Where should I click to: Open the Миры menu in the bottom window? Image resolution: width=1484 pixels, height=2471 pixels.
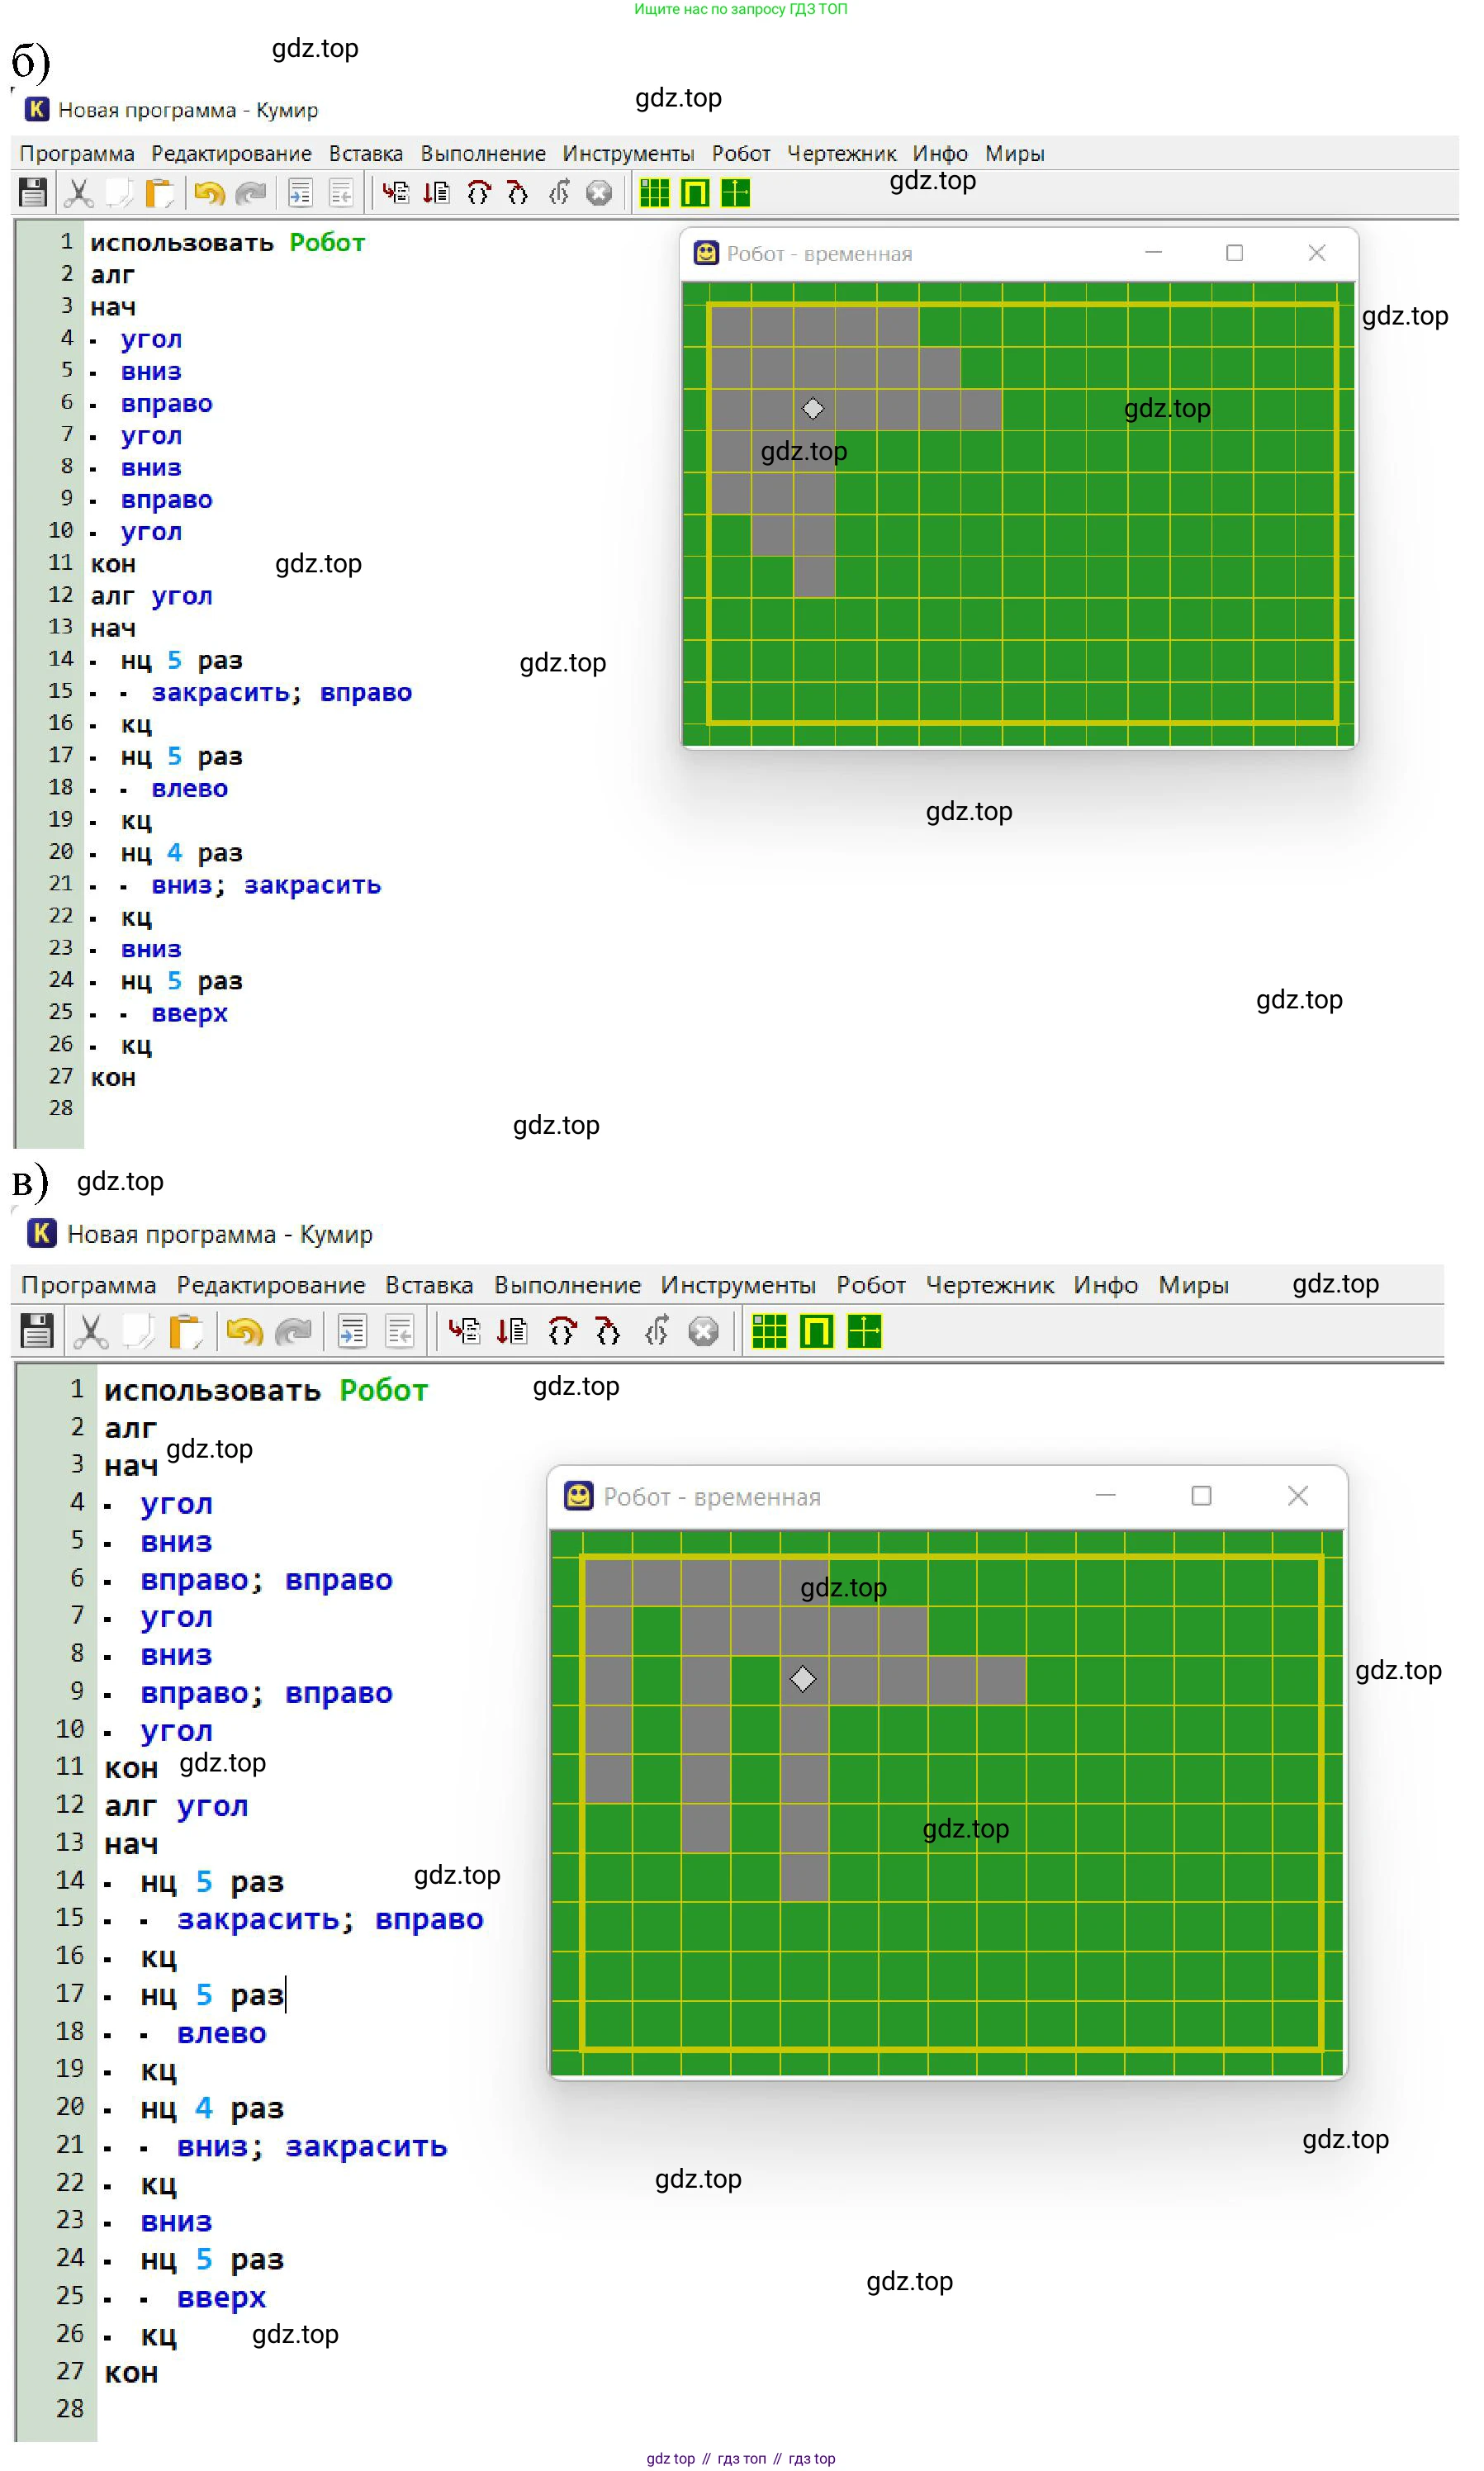[x=1193, y=1285]
